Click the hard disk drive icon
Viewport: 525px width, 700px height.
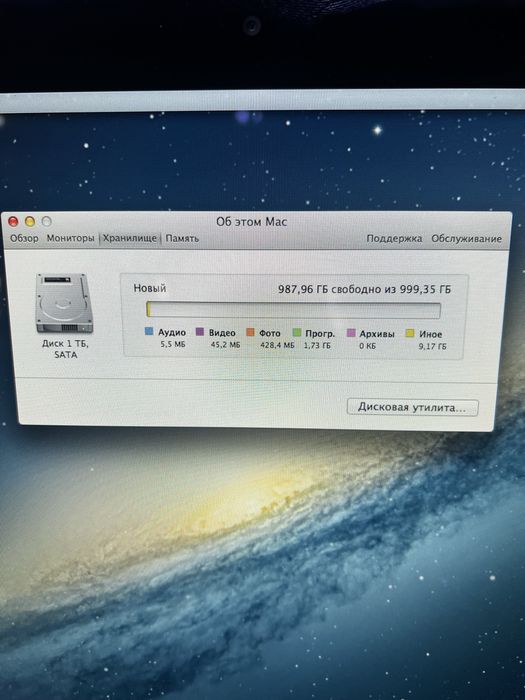point(65,303)
